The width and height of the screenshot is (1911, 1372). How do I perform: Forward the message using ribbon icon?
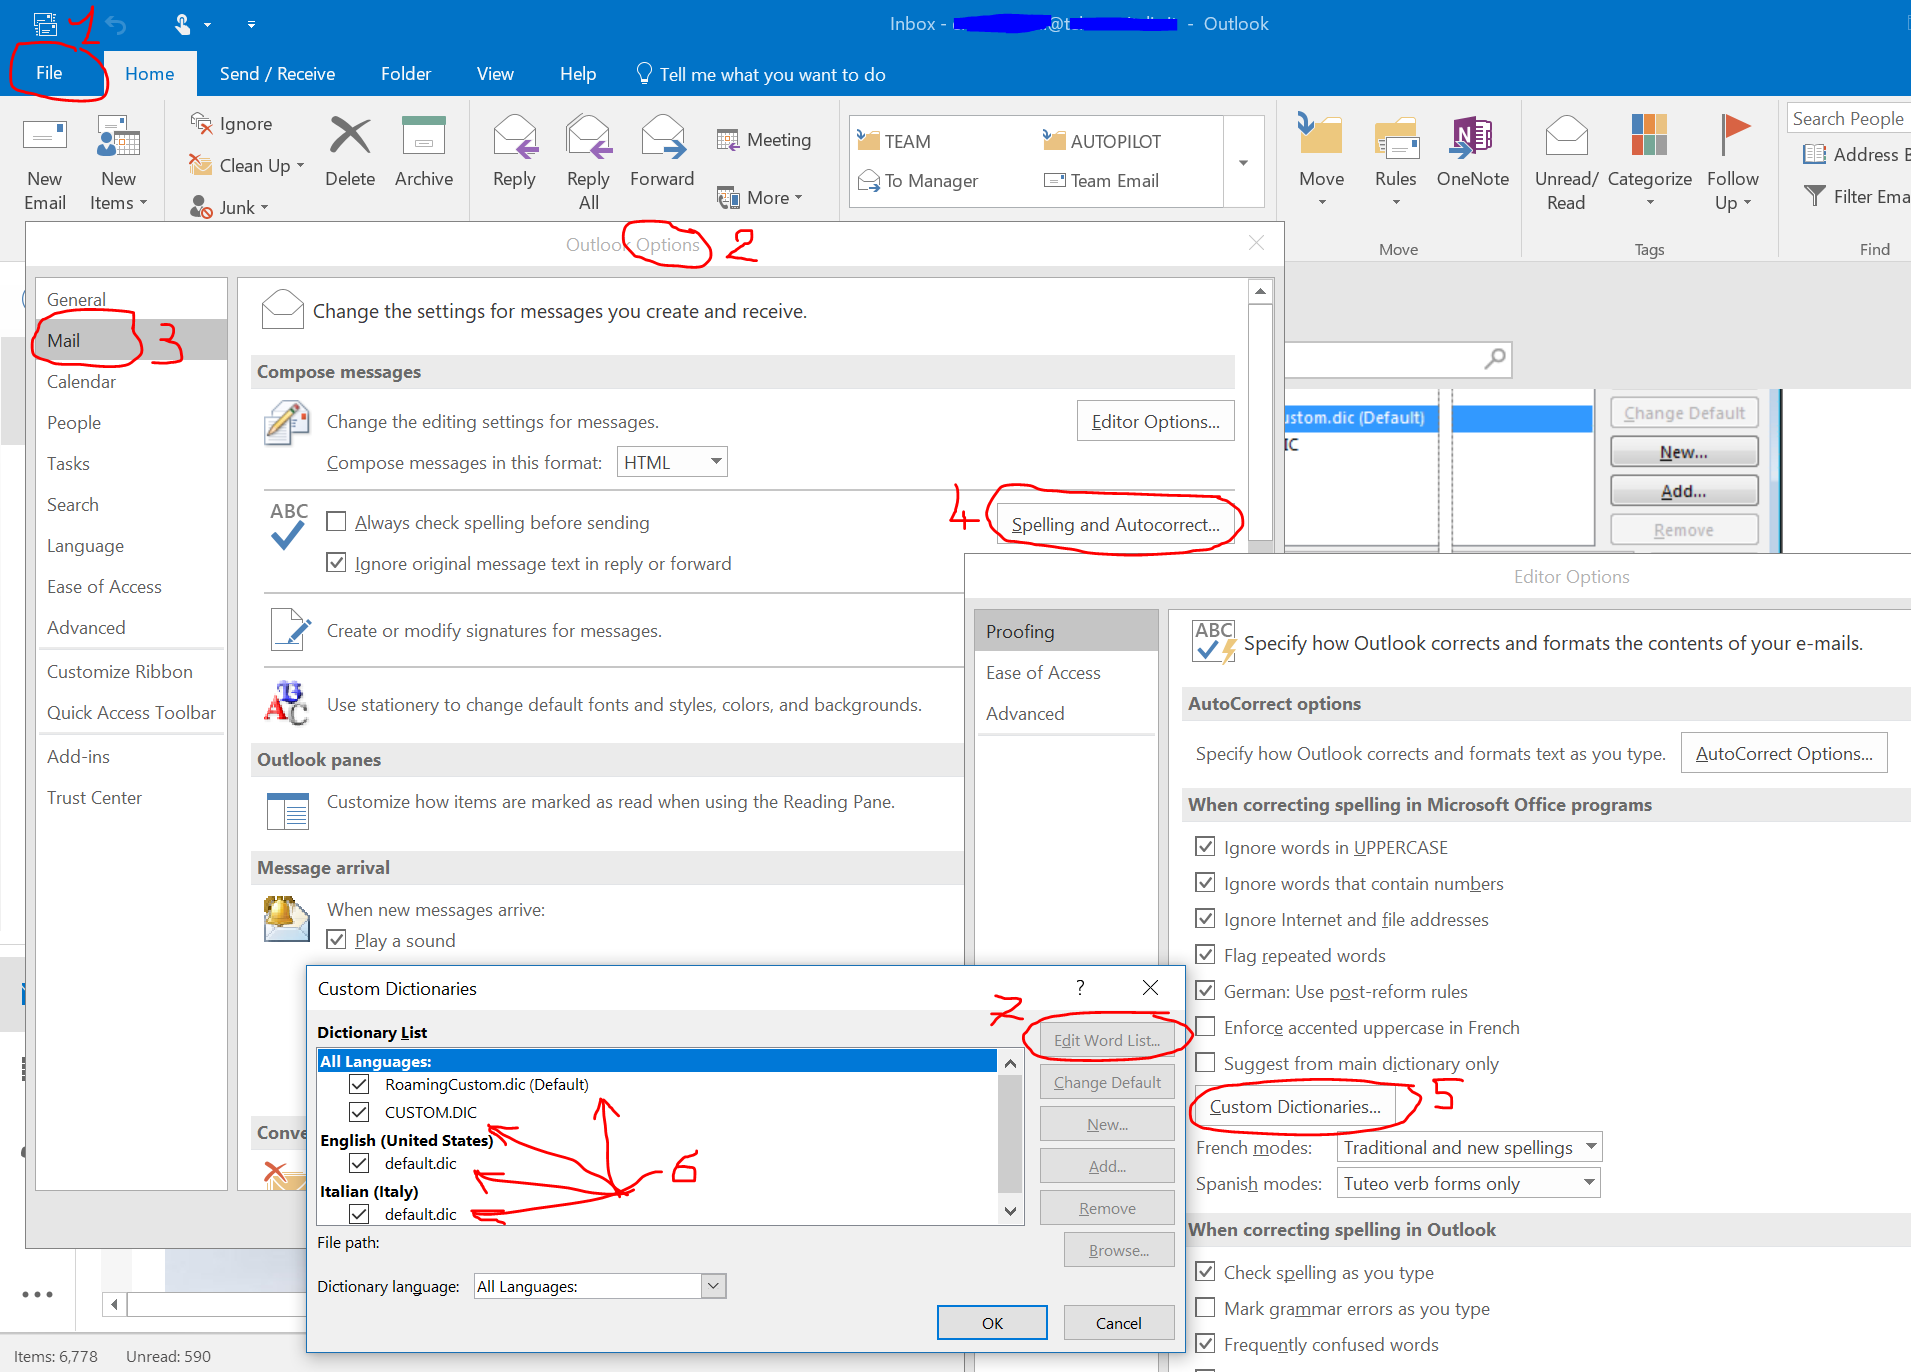[662, 138]
